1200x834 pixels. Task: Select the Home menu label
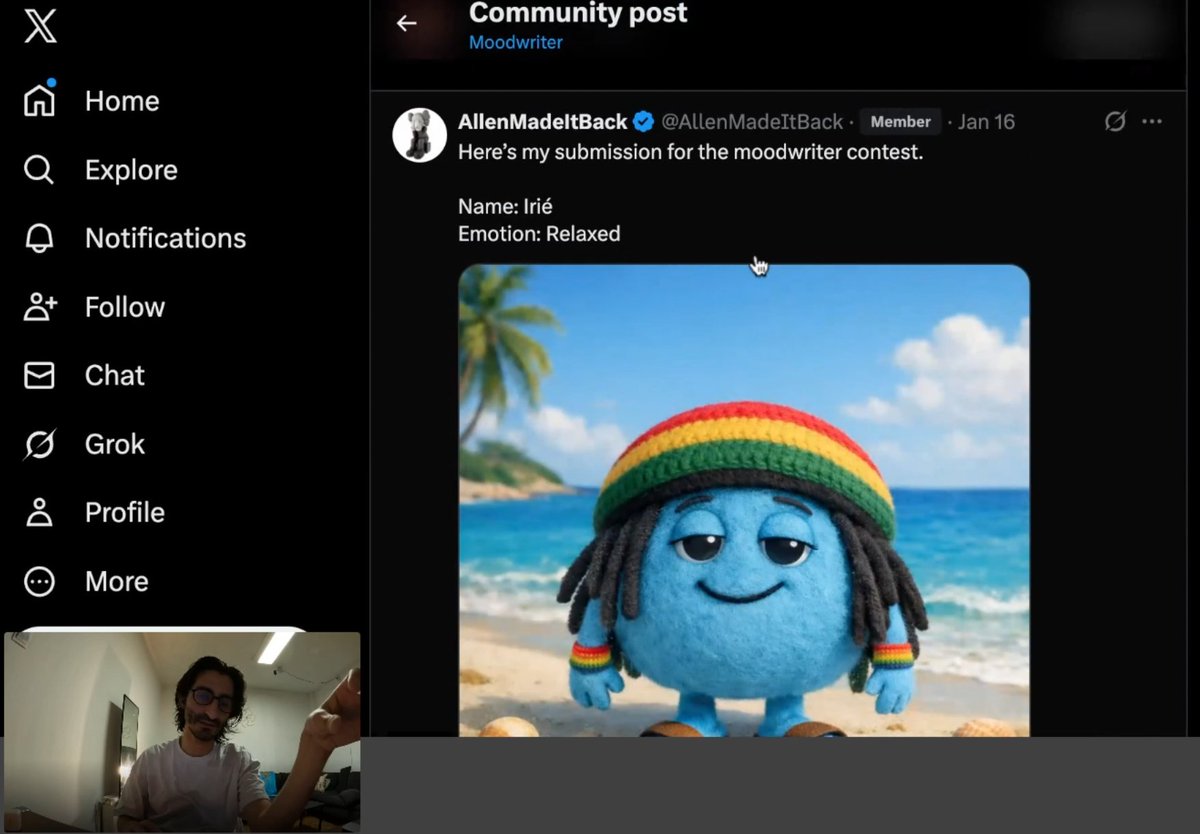point(122,101)
